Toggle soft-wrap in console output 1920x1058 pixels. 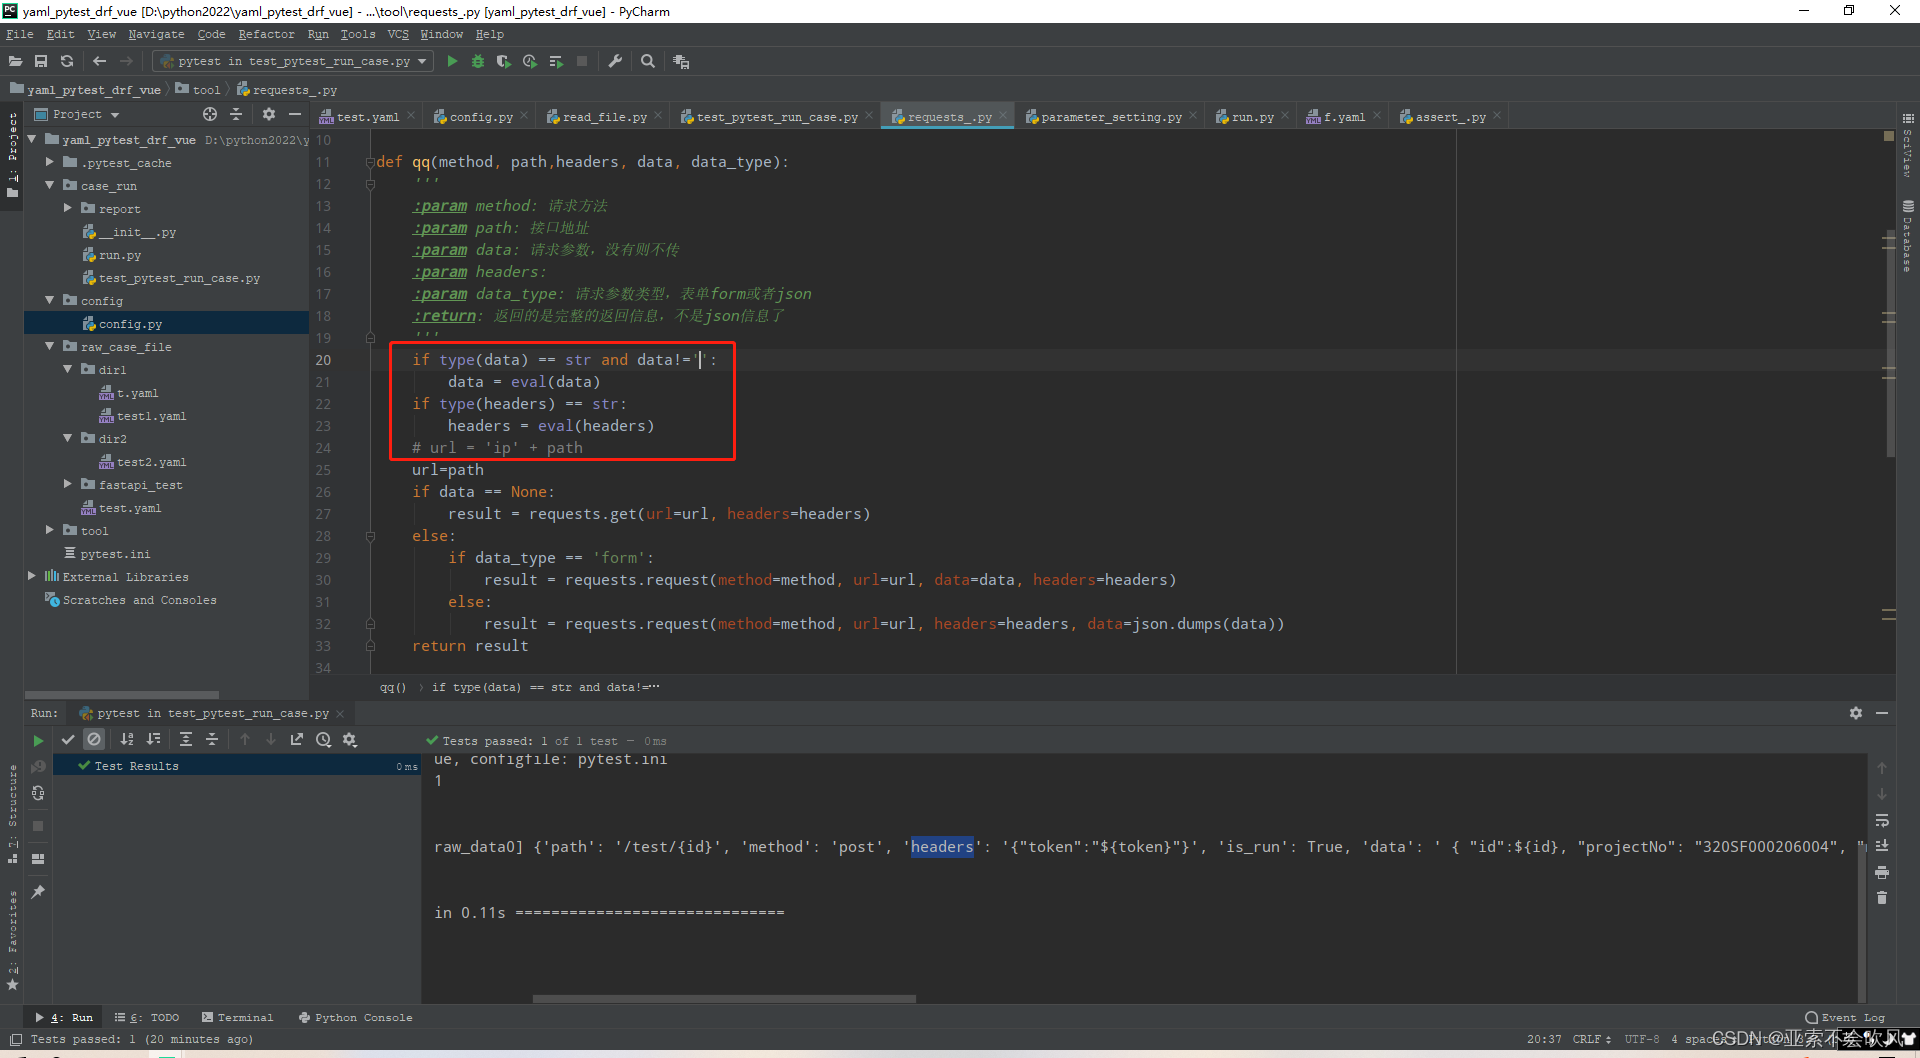pos(1882,820)
